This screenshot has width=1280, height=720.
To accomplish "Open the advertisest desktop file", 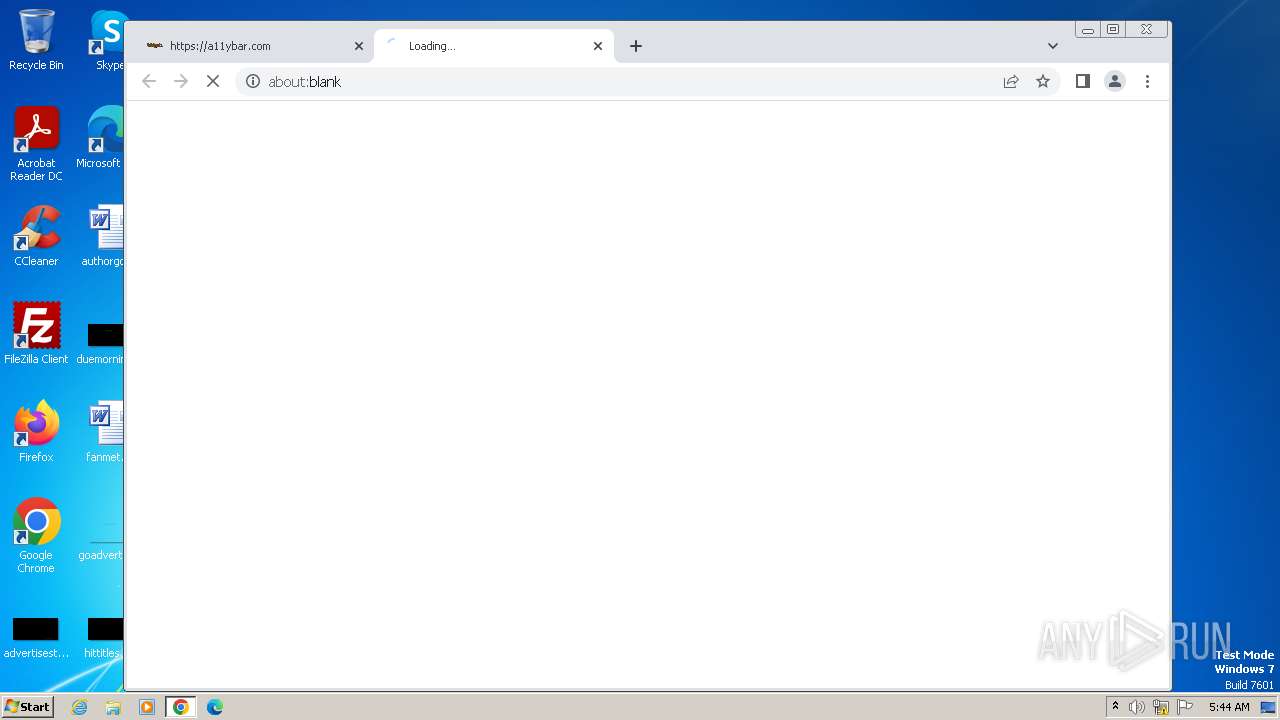I will 36,637.
